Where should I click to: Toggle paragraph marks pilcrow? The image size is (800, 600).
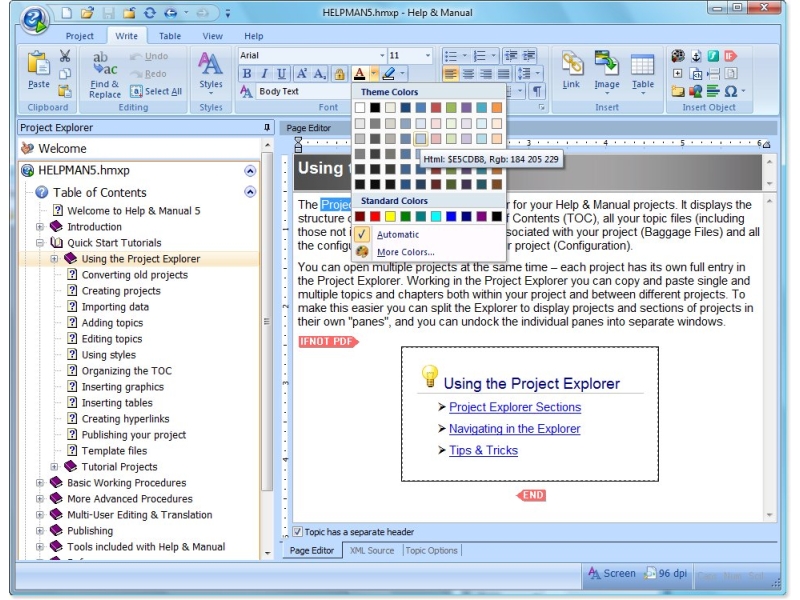click(x=537, y=92)
